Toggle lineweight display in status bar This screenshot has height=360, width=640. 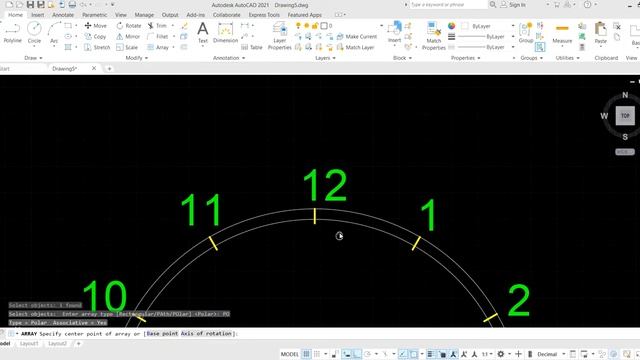click(x=430, y=354)
